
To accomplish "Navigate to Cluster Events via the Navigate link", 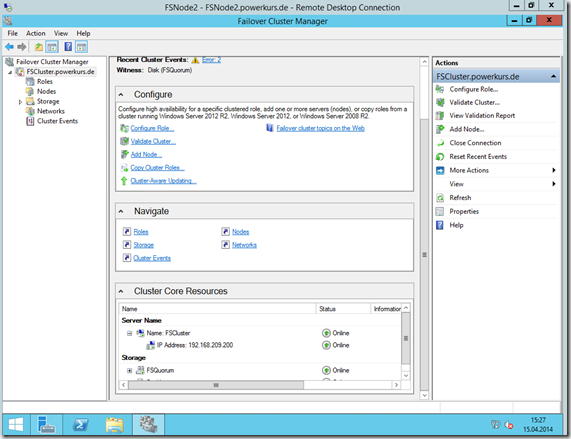I will 152,258.
